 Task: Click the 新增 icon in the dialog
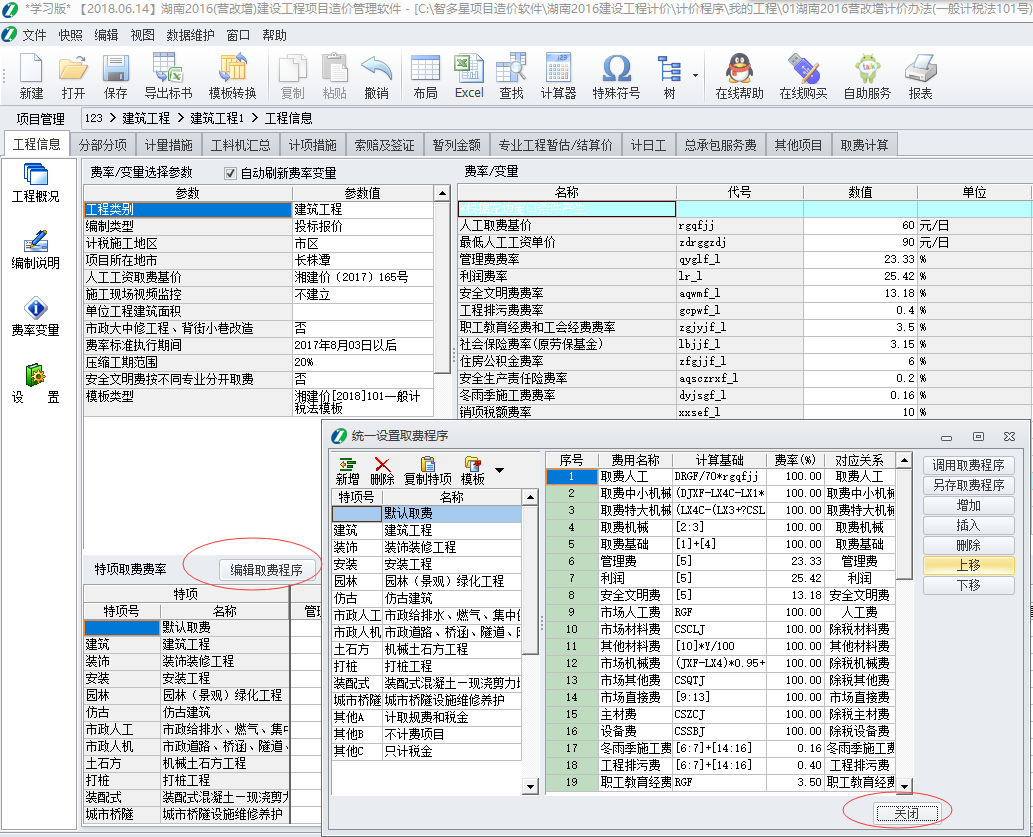point(347,470)
